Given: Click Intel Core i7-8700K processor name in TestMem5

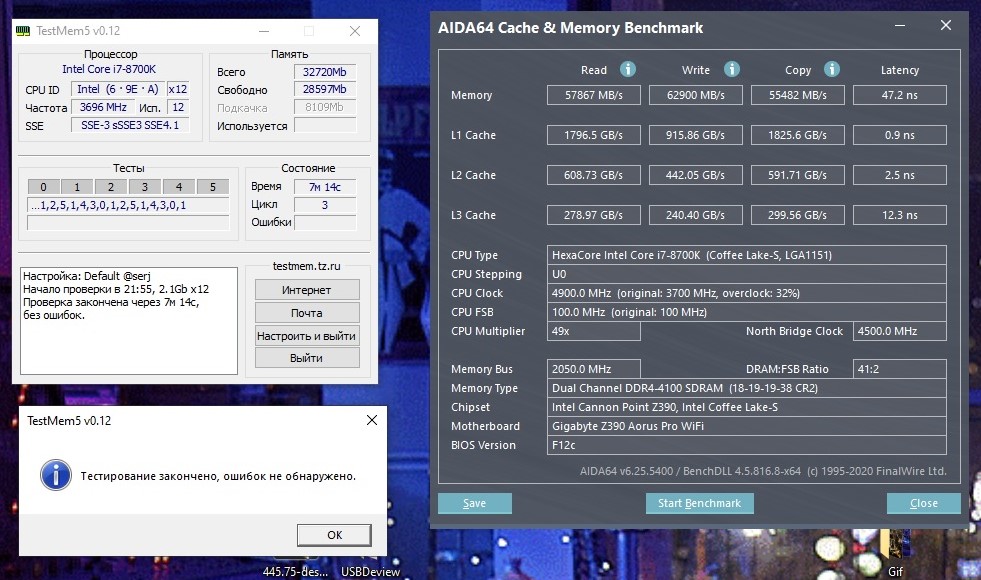Looking at the screenshot, I should (109, 69).
